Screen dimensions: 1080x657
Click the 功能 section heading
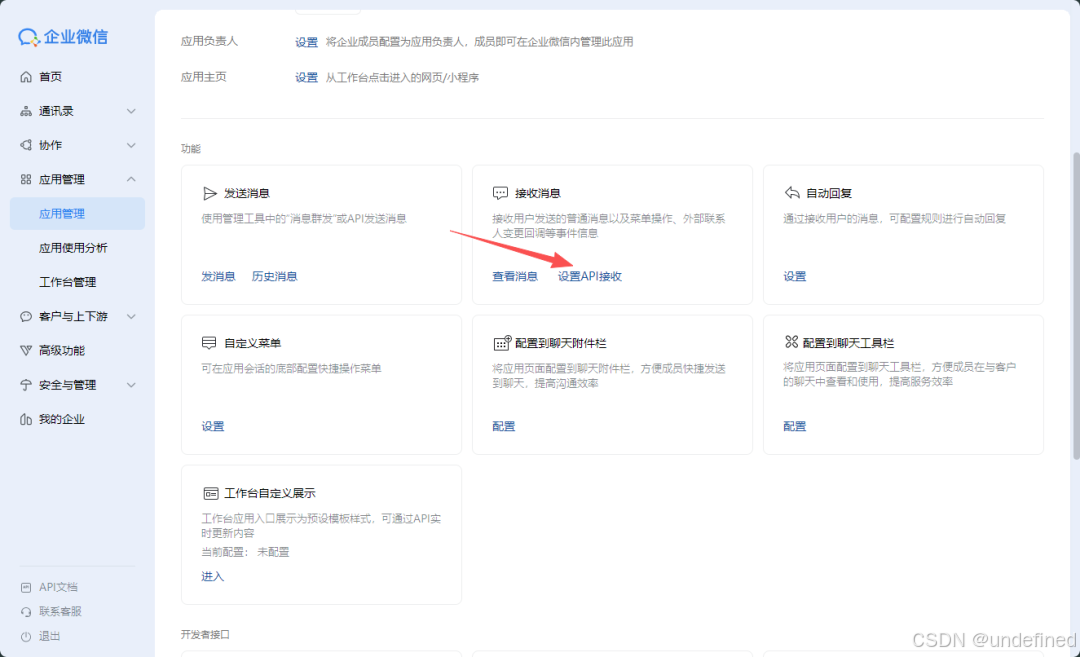[x=191, y=149]
